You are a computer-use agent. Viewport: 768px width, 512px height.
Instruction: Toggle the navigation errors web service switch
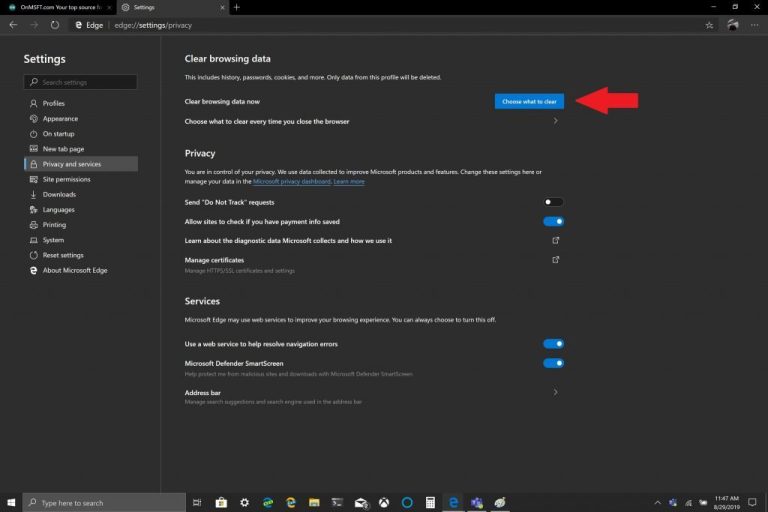[553, 344]
